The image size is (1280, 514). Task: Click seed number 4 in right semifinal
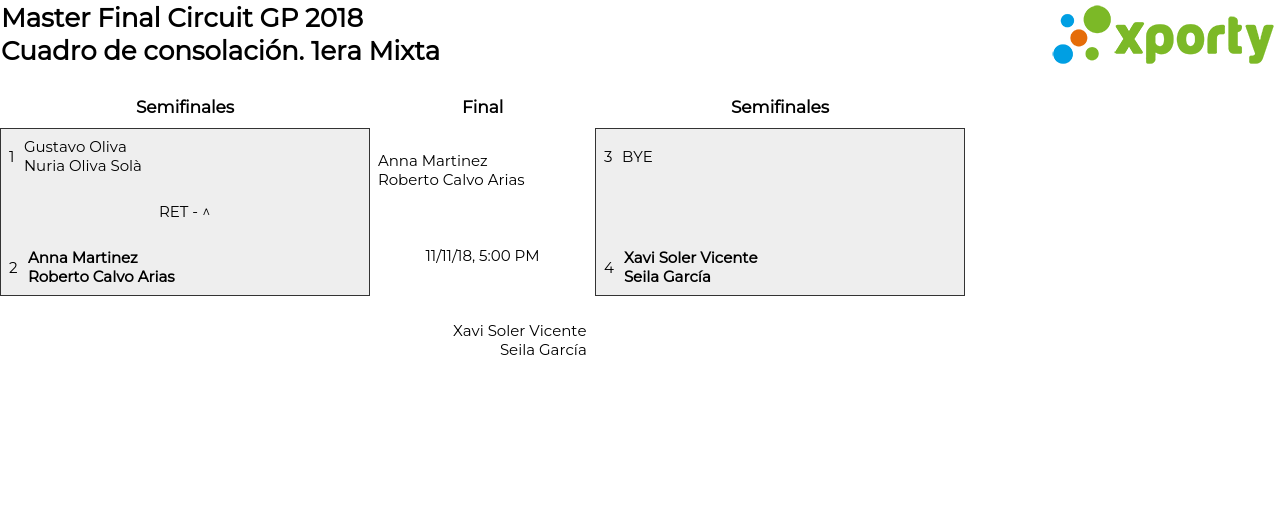609,268
